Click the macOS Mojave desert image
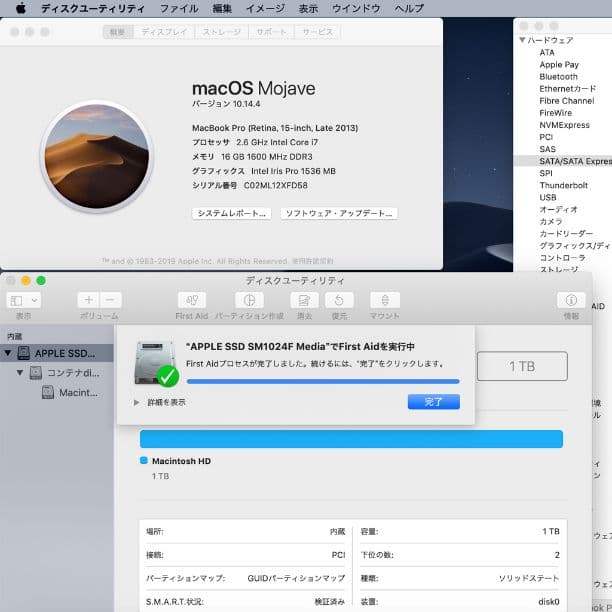This screenshot has height=612, width=612. [96, 156]
